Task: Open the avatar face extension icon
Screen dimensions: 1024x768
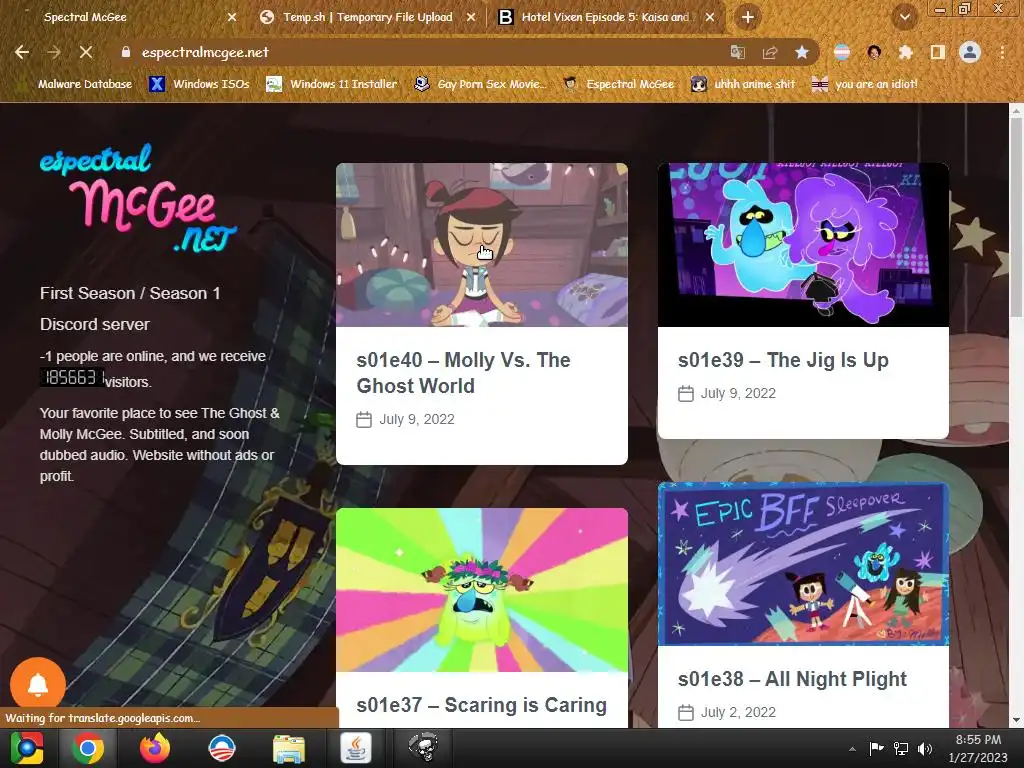Action: pos(874,52)
